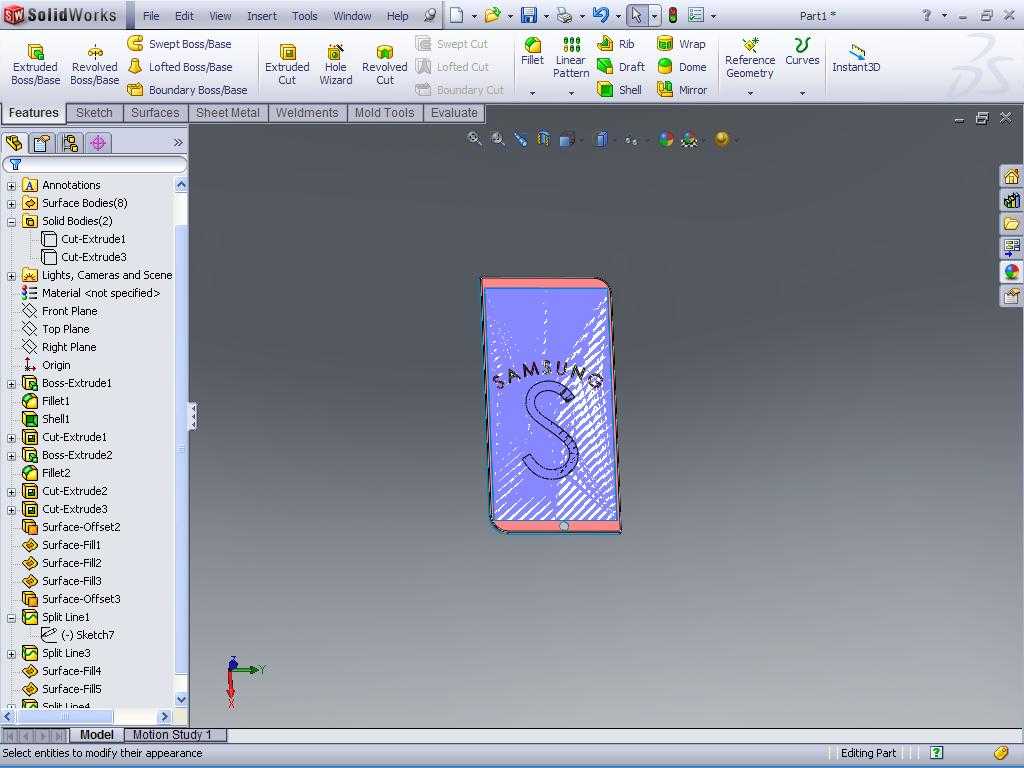Click the Rebuild traffic light icon

673,15
